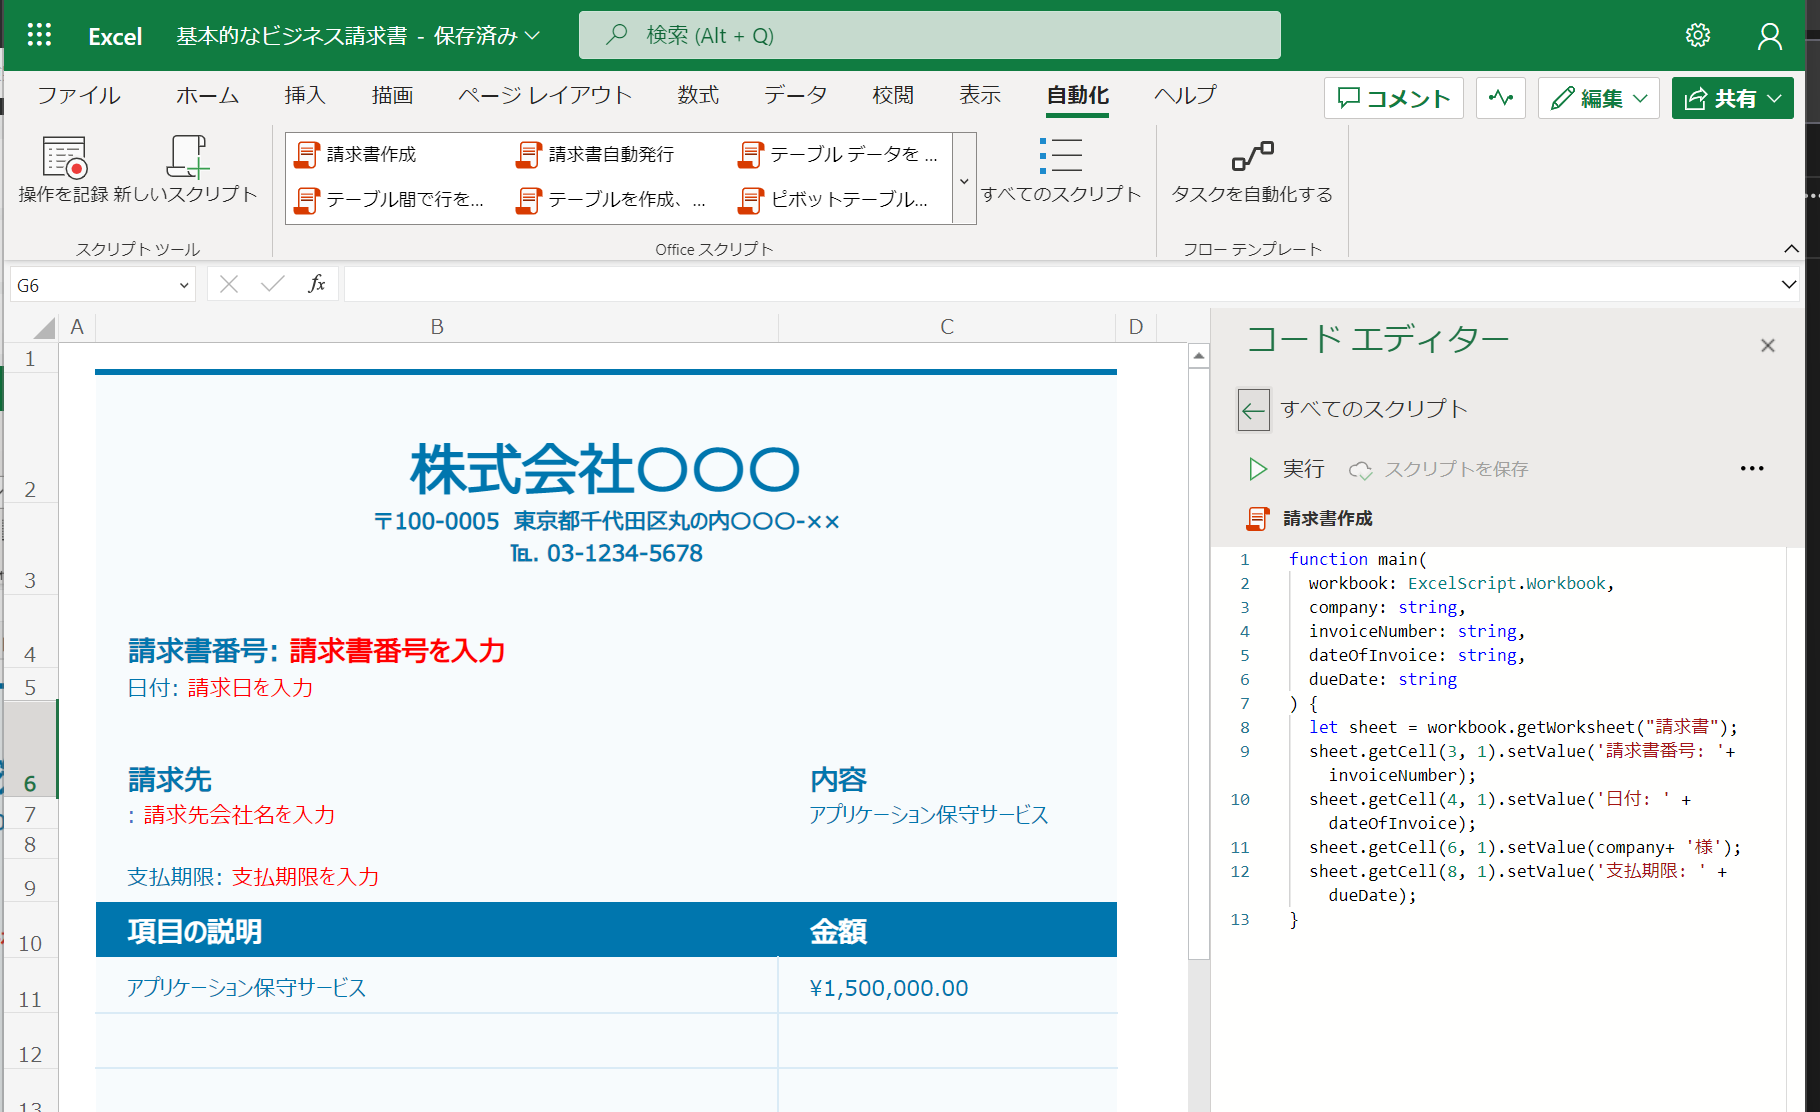The height and width of the screenshot is (1112, 1820).
Task: Run the script with 実行
Action: point(1286,469)
